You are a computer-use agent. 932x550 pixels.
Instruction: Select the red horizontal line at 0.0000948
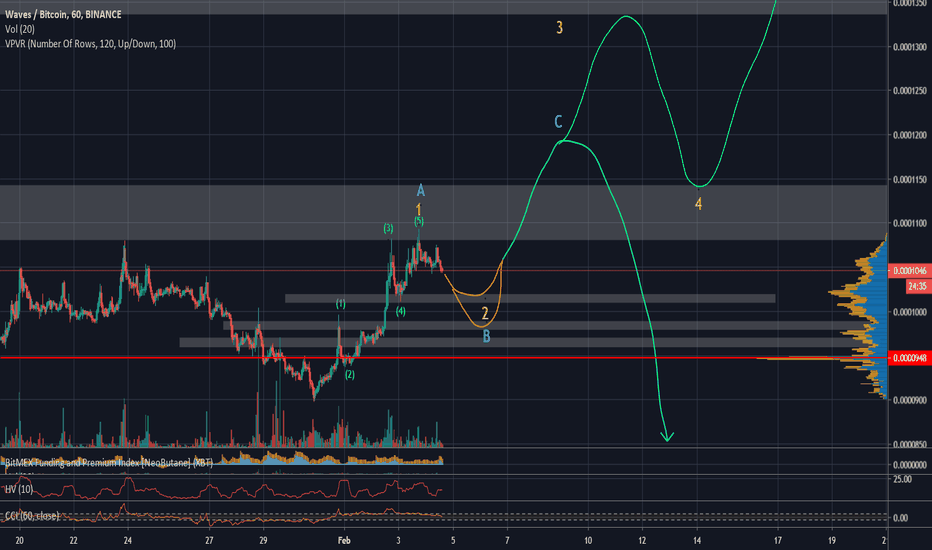(443, 357)
